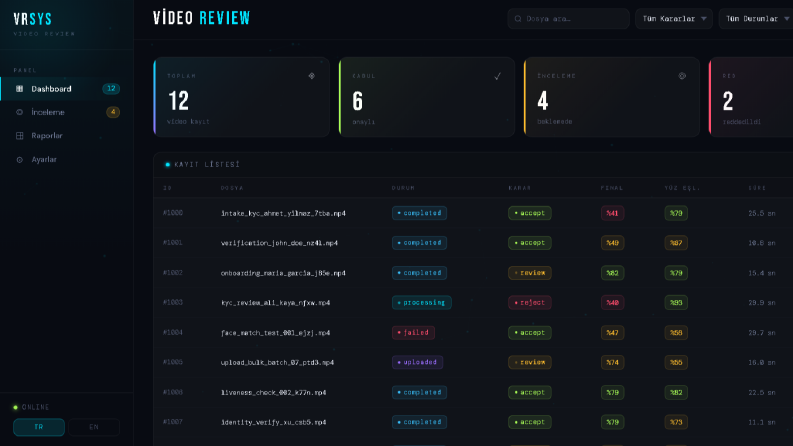Open file intake_kyc_ahmet_yilmaz_7tba.mp4
Screen dimensions: 793x446
point(283,213)
